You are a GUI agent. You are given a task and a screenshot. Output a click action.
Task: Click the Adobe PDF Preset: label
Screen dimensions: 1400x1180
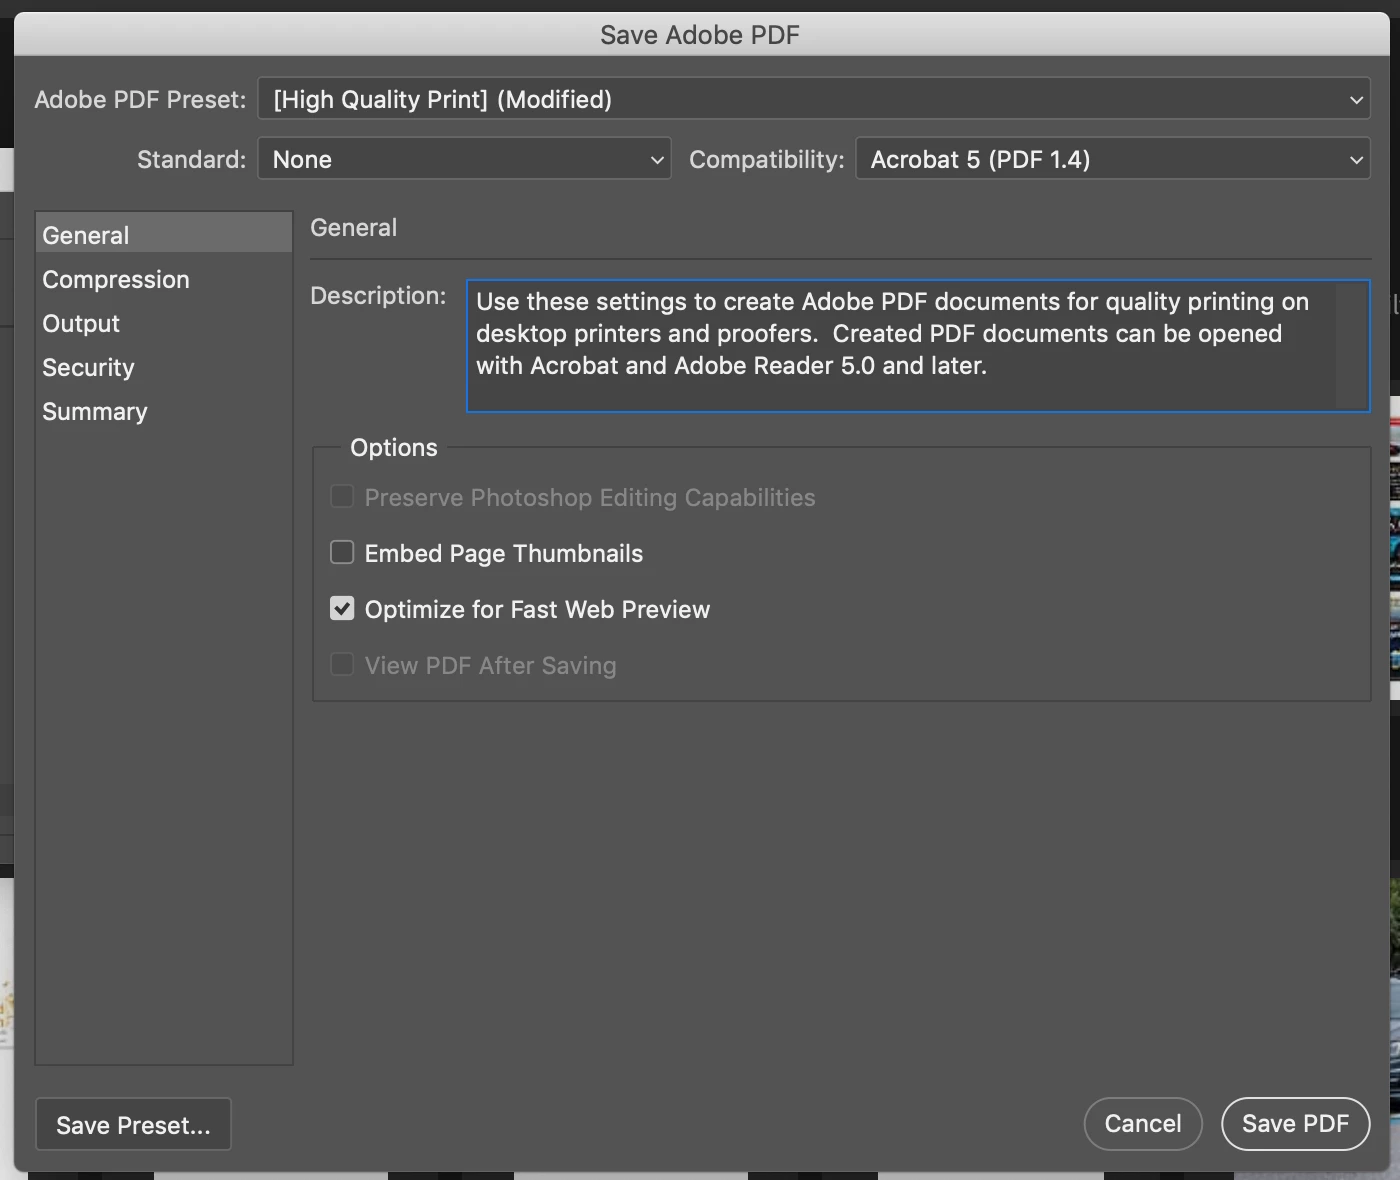(140, 100)
